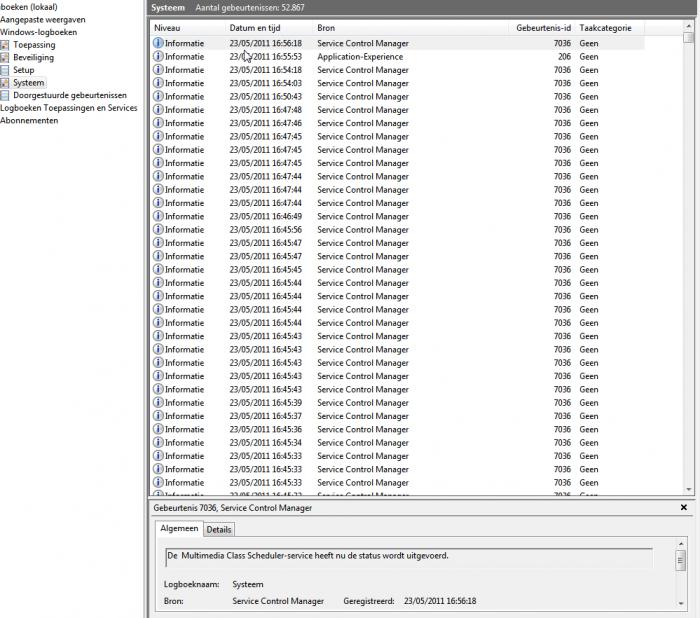Click the Setup log icon
The height and width of the screenshot is (618, 700).
[4, 70]
